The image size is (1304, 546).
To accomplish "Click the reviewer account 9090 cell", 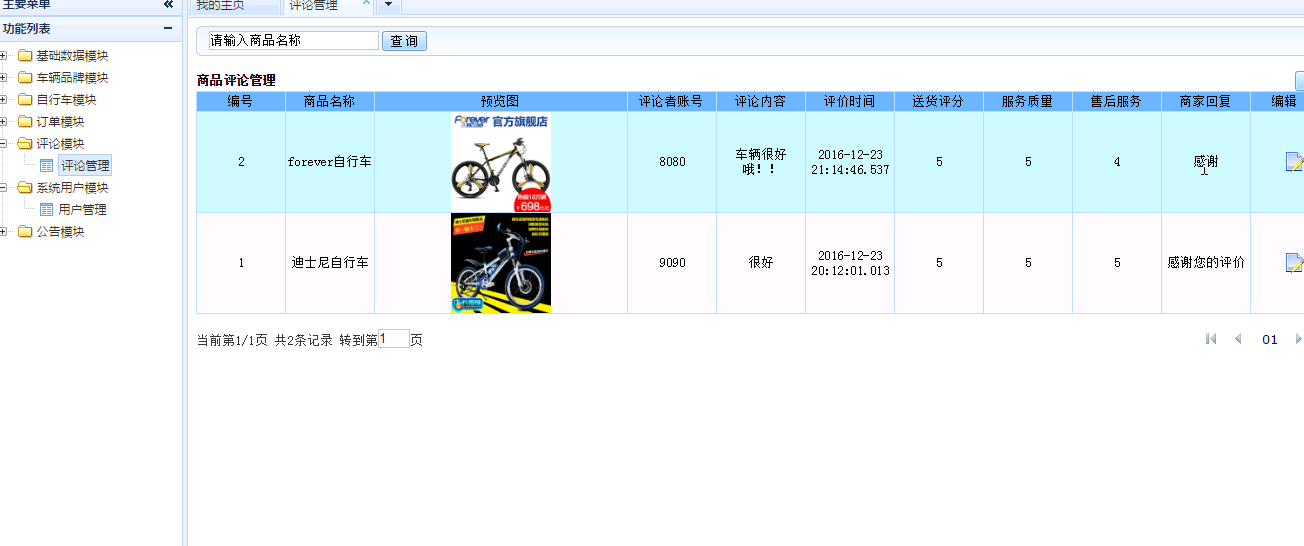I will click(x=672, y=263).
